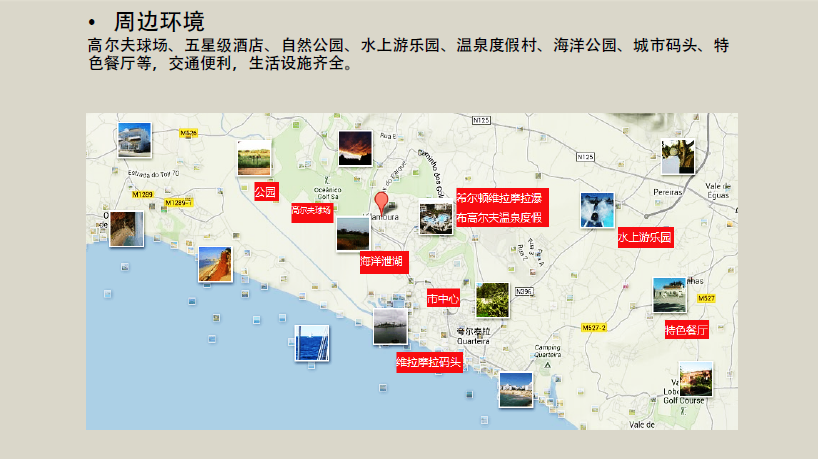Open the orange cliff beach photo thumbnail
818x459 pixels.
pyautogui.click(x=215, y=264)
